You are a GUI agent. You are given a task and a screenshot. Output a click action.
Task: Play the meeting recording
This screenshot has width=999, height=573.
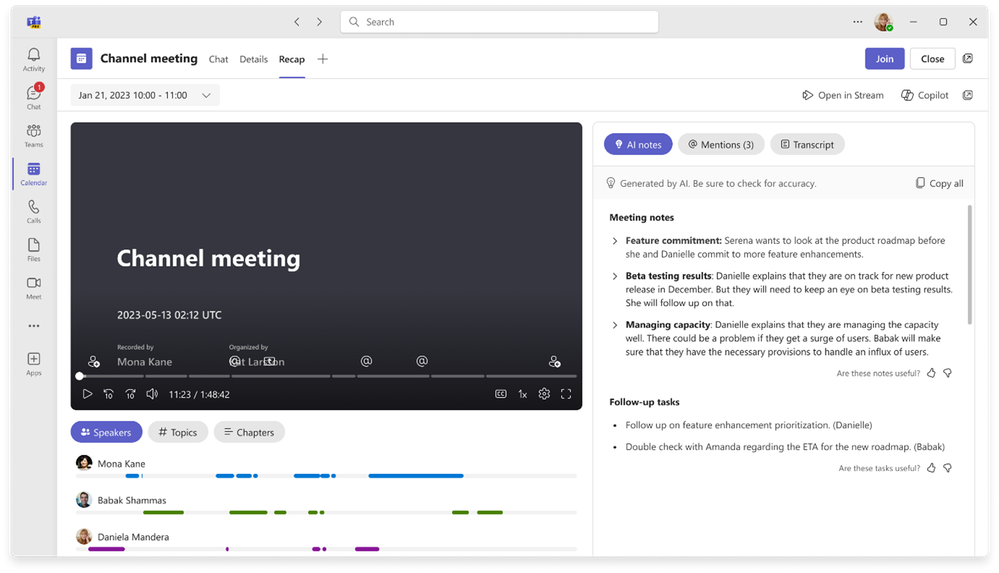[87, 394]
